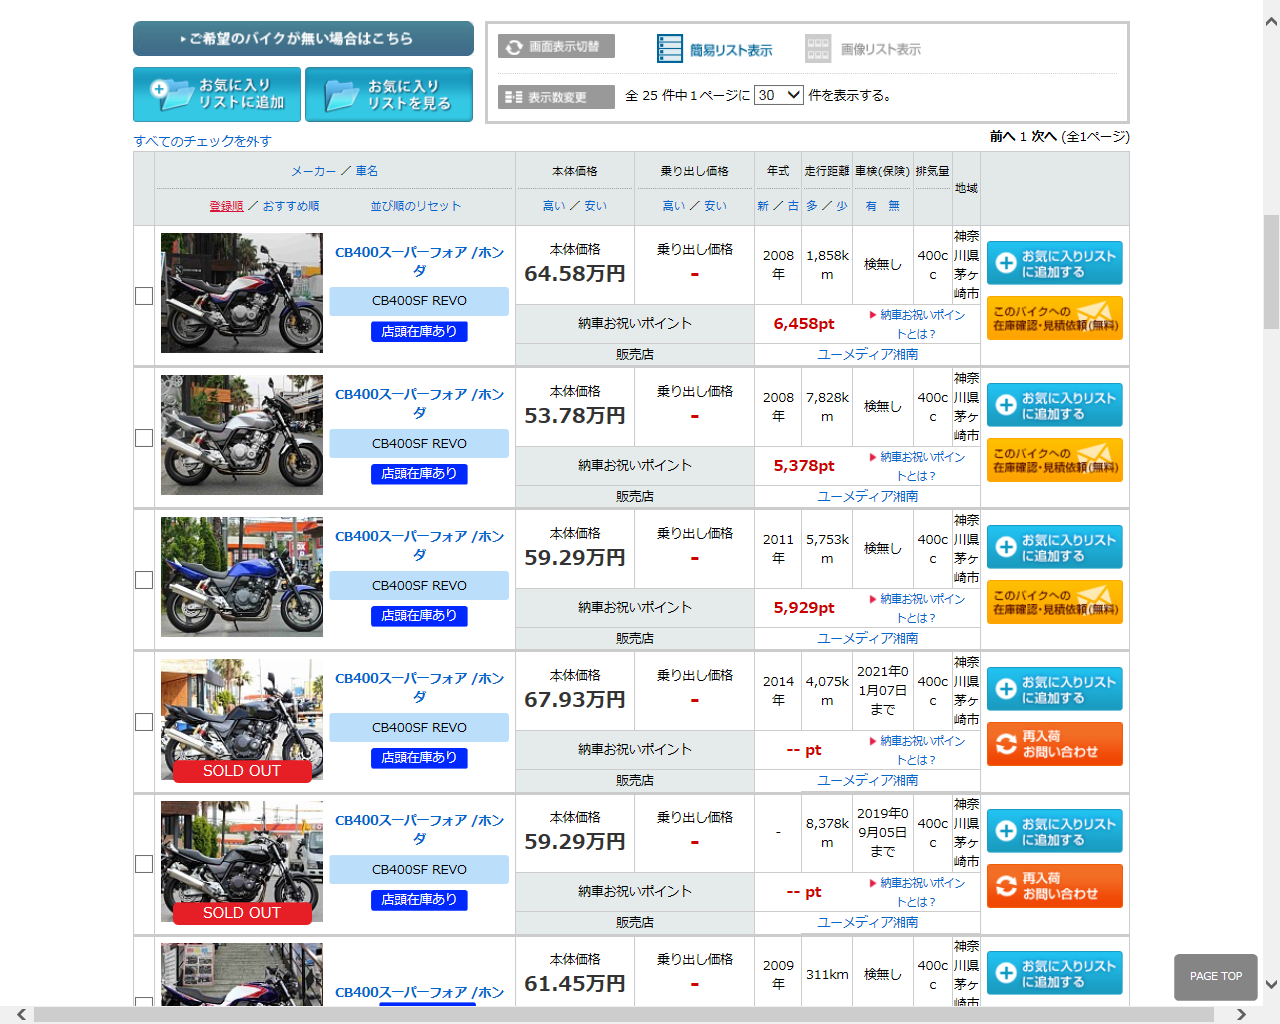Sort 本体価格 by 高い
This screenshot has height=1024, width=1280.
point(554,206)
